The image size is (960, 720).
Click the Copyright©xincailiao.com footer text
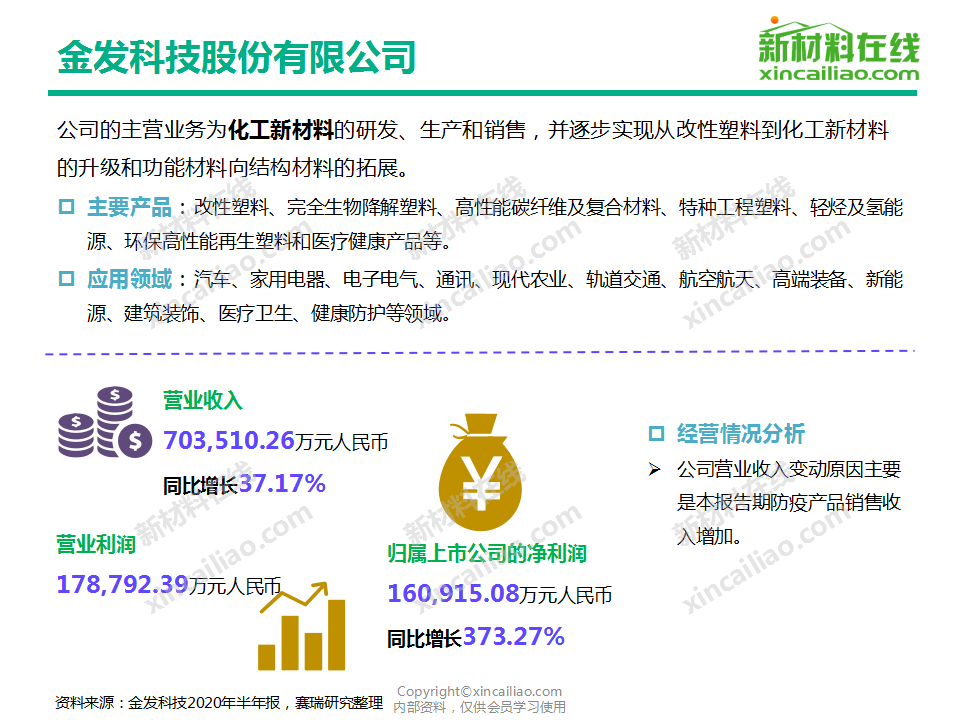coord(479,691)
